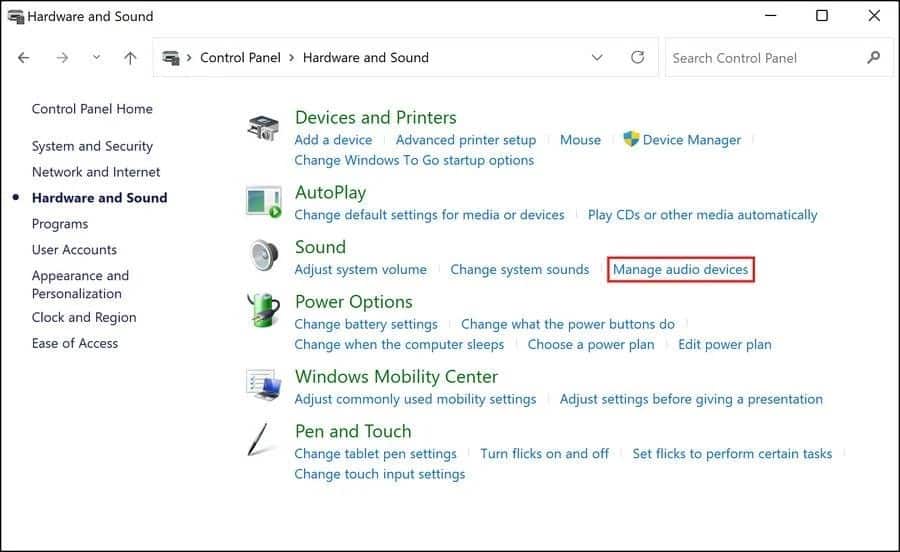Open the Pen and Touch heading
Image resolution: width=900 pixels, height=552 pixels.
353,432
